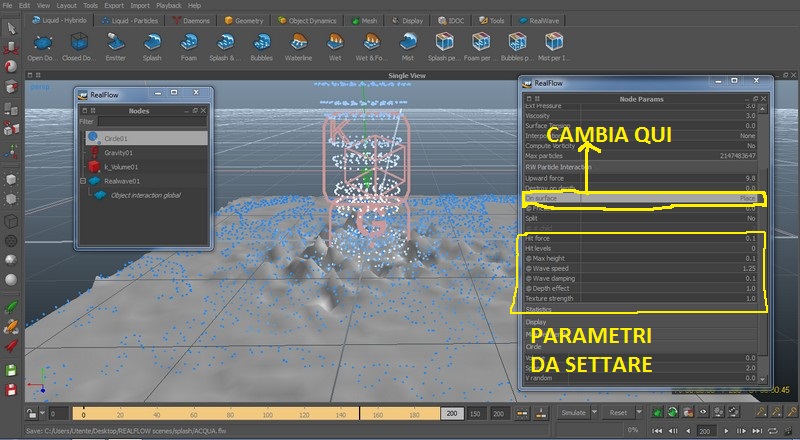Collapse the RW Particle Interaction section
This screenshot has height=440, width=800.
tap(641, 167)
